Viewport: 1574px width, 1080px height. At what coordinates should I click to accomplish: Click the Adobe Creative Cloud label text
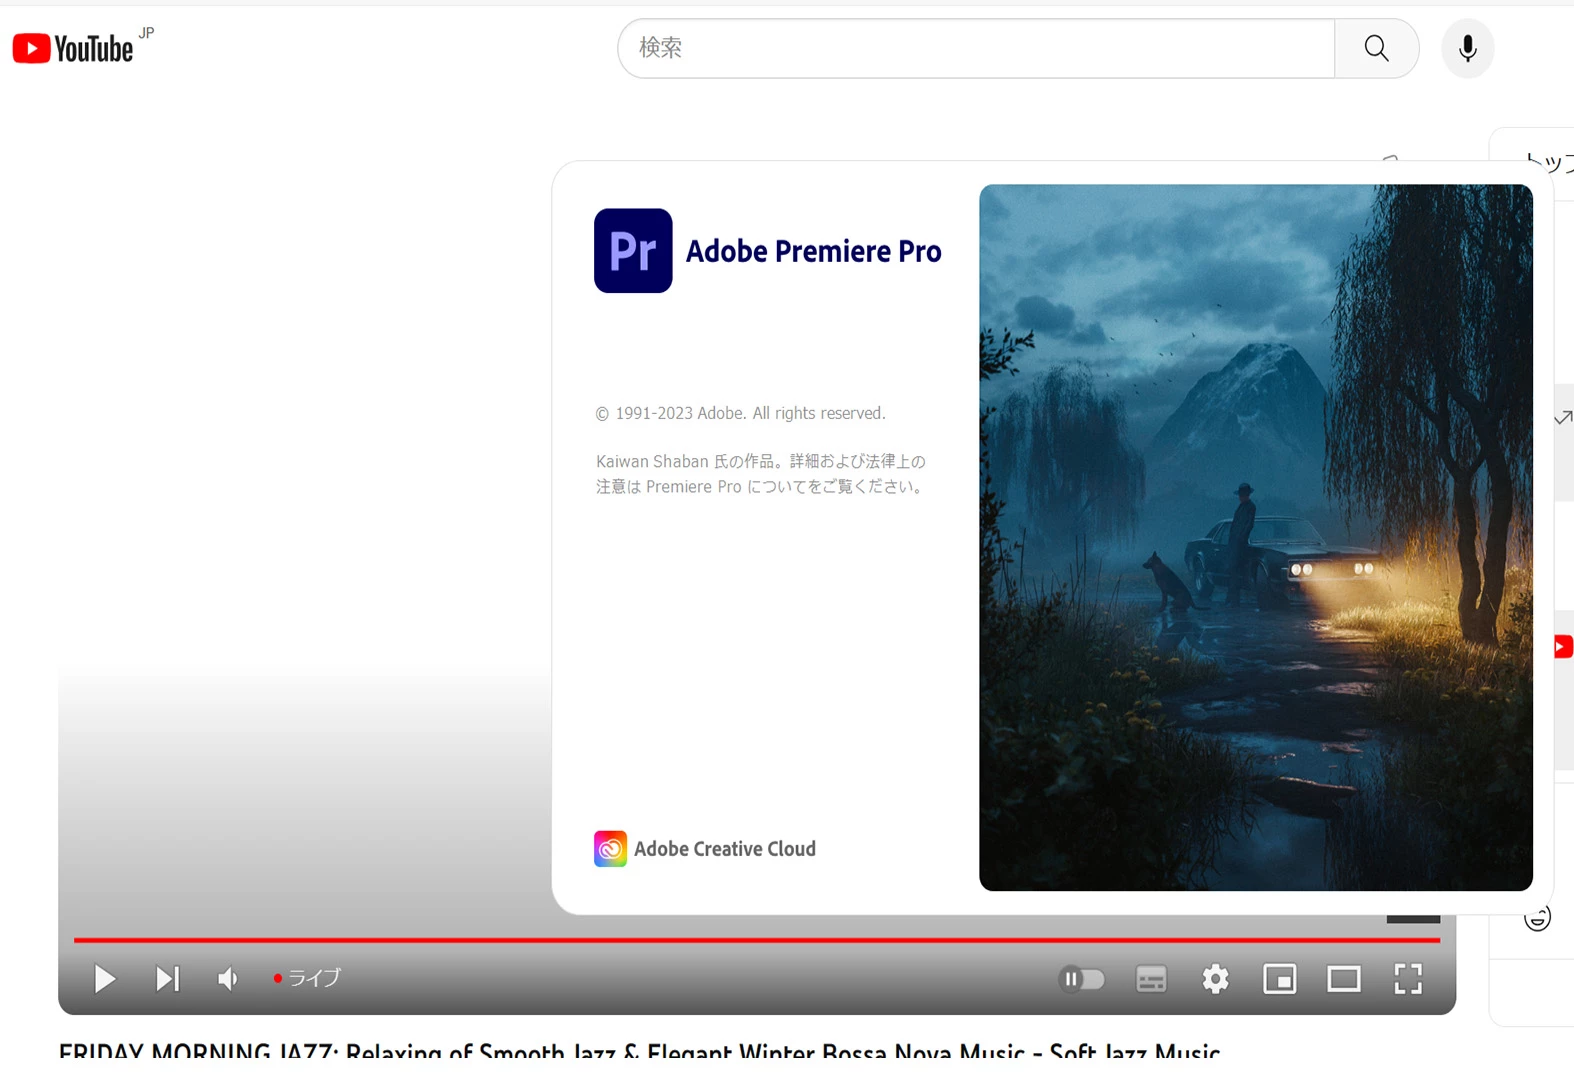[x=725, y=849]
